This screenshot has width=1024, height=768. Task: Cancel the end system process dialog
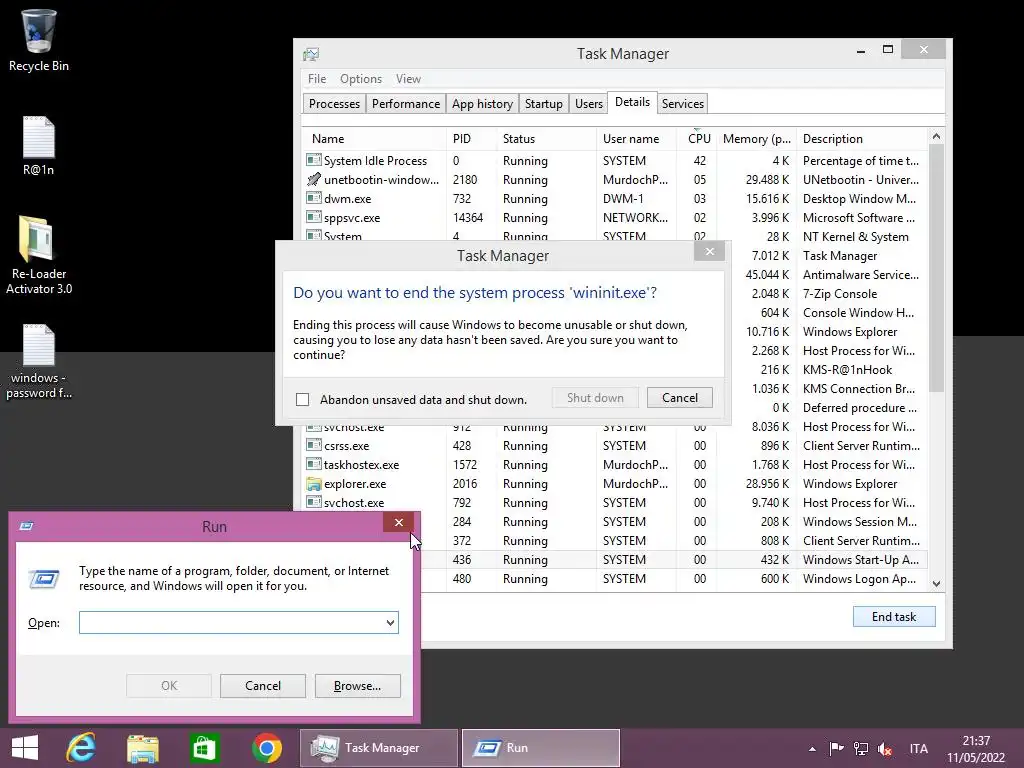(679, 398)
